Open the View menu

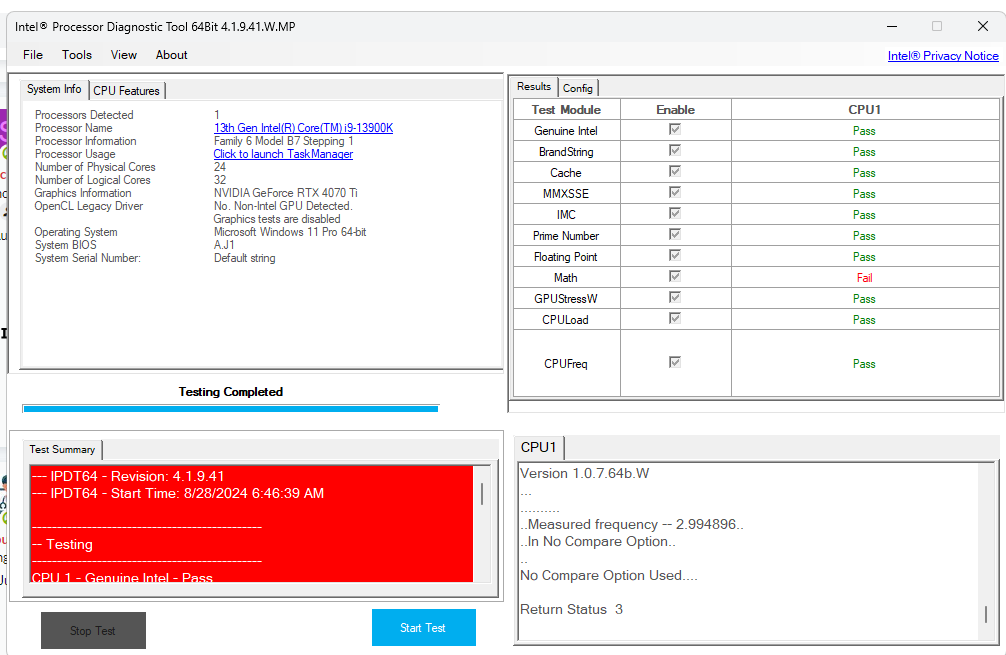123,55
